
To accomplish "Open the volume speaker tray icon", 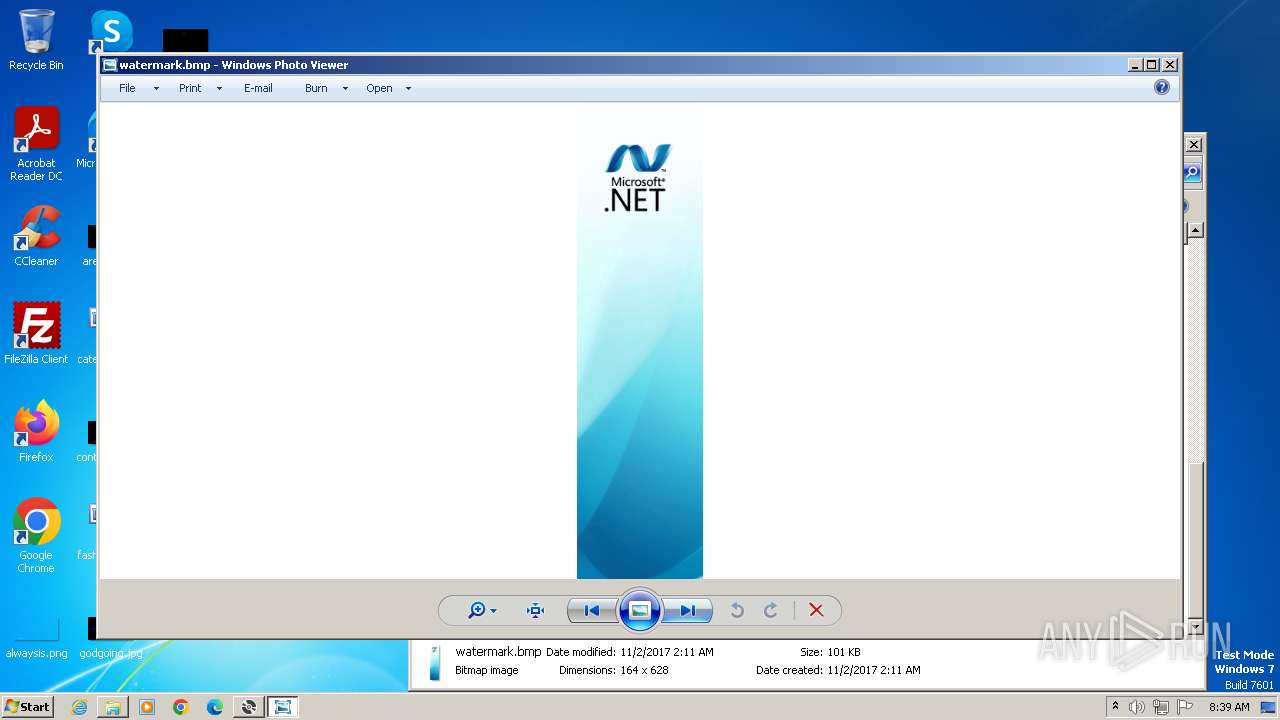I will pyautogui.click(x=1137, y=707).
